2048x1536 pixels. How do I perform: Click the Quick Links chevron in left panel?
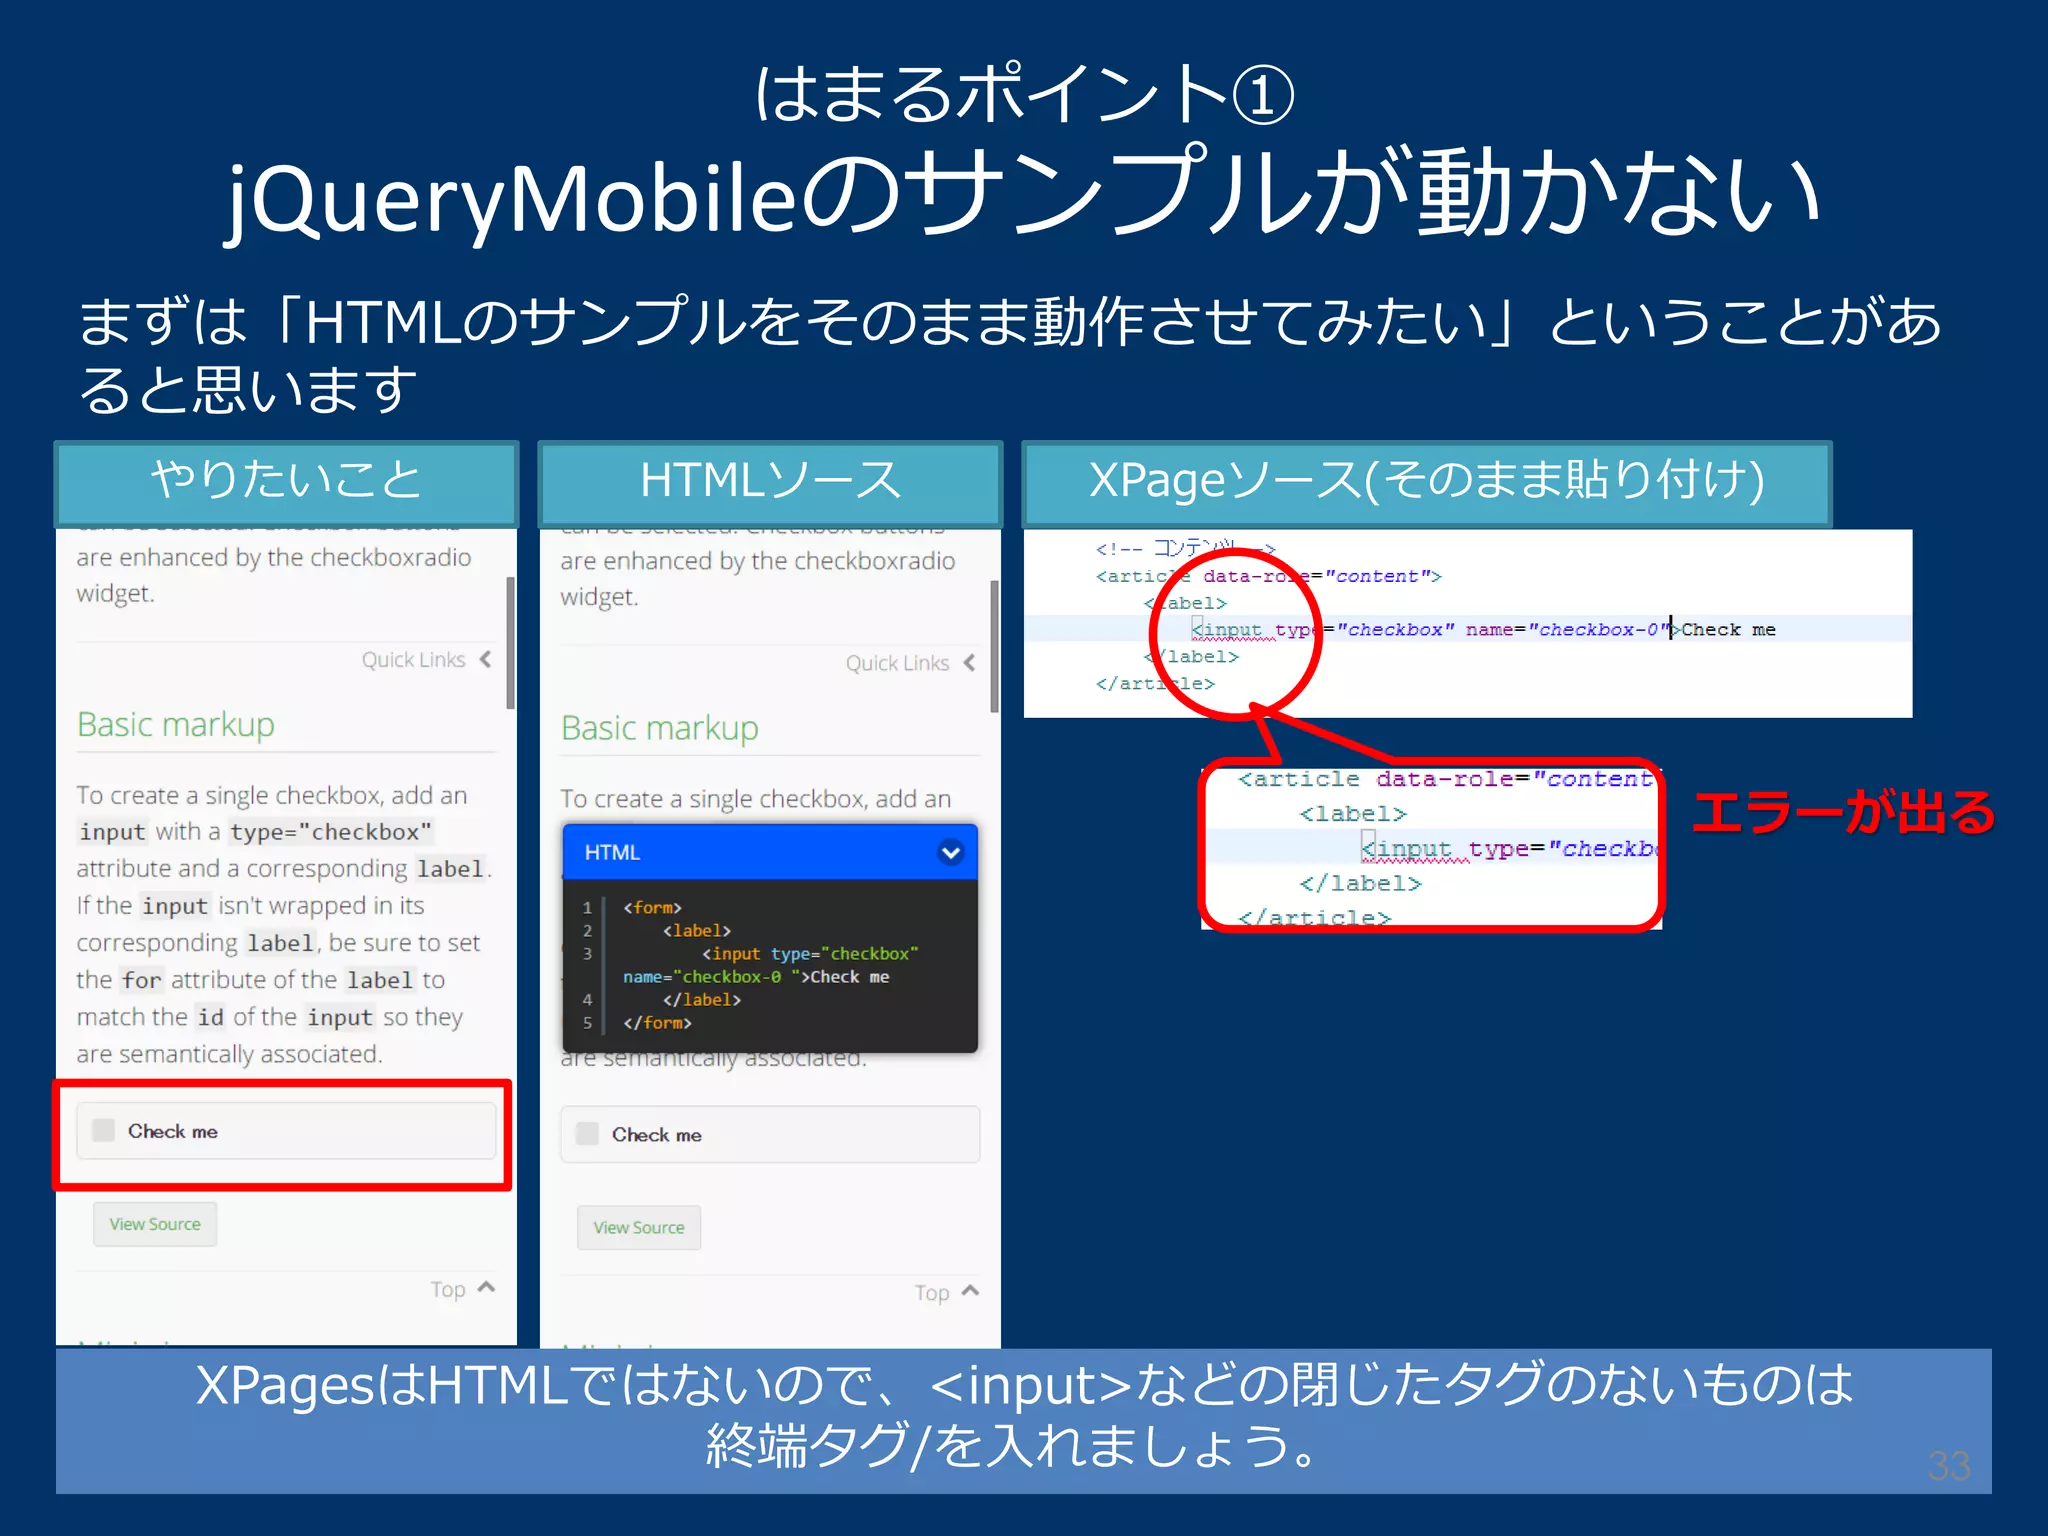coord(485,659)
